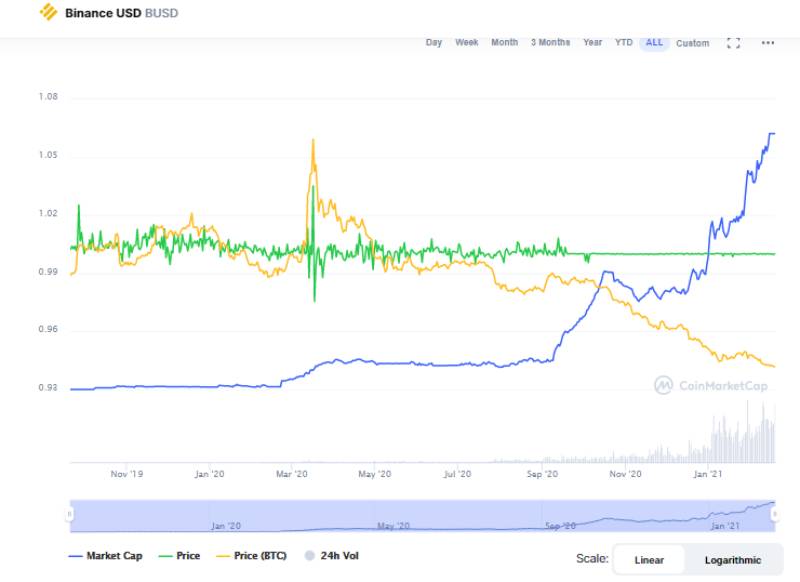Switch chart scale to Logarithmic
This screenshot has width=800, height=582.
click(x=732, y=560)
